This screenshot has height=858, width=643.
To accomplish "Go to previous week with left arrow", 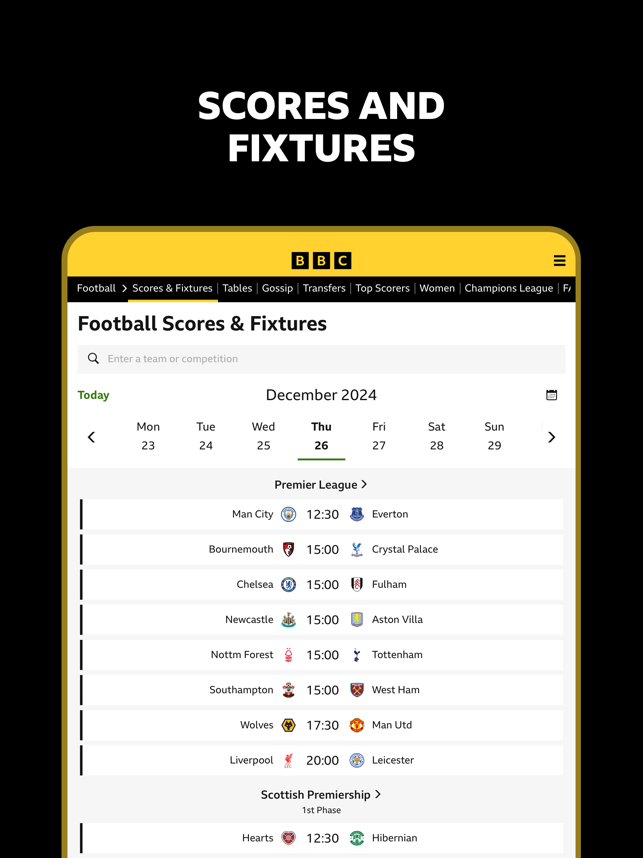I will (91, 437).
